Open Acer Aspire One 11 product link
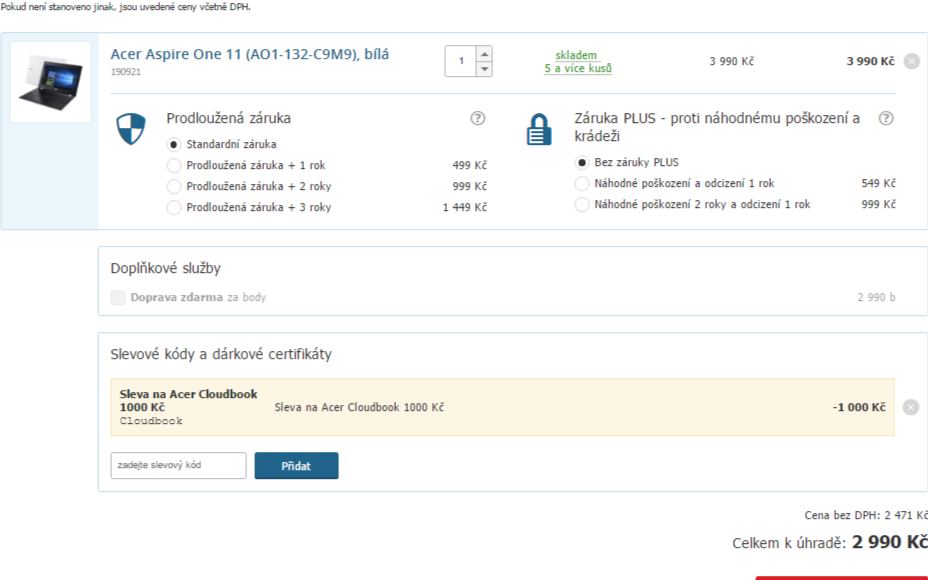This screenshot has height=580, width=928. pyautogui.click(x=250, y=54)
